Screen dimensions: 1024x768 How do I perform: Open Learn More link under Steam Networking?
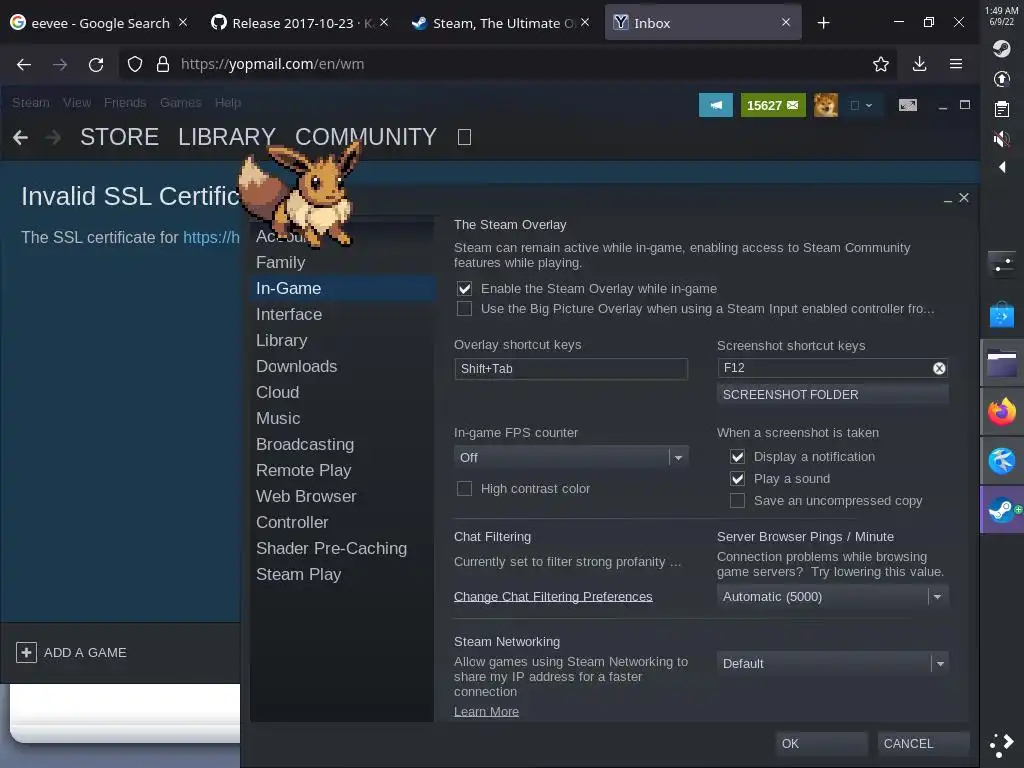coord(487,711)
